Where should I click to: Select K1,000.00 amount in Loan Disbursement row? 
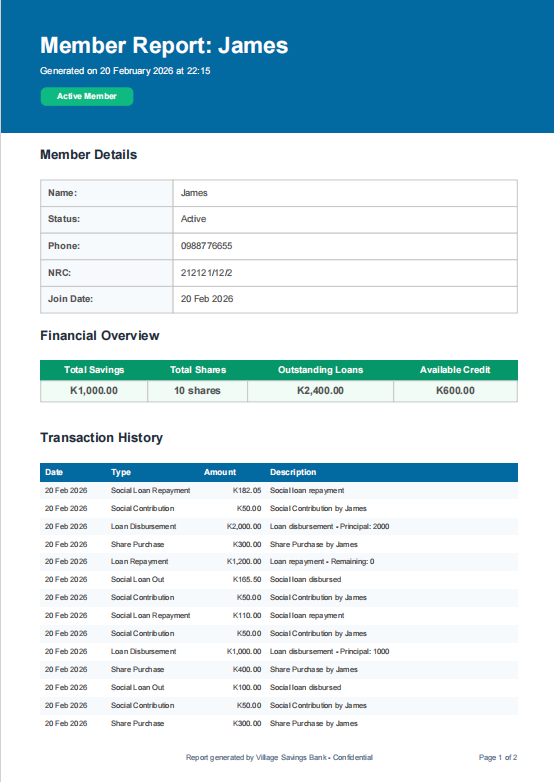[x=244, y=651]
